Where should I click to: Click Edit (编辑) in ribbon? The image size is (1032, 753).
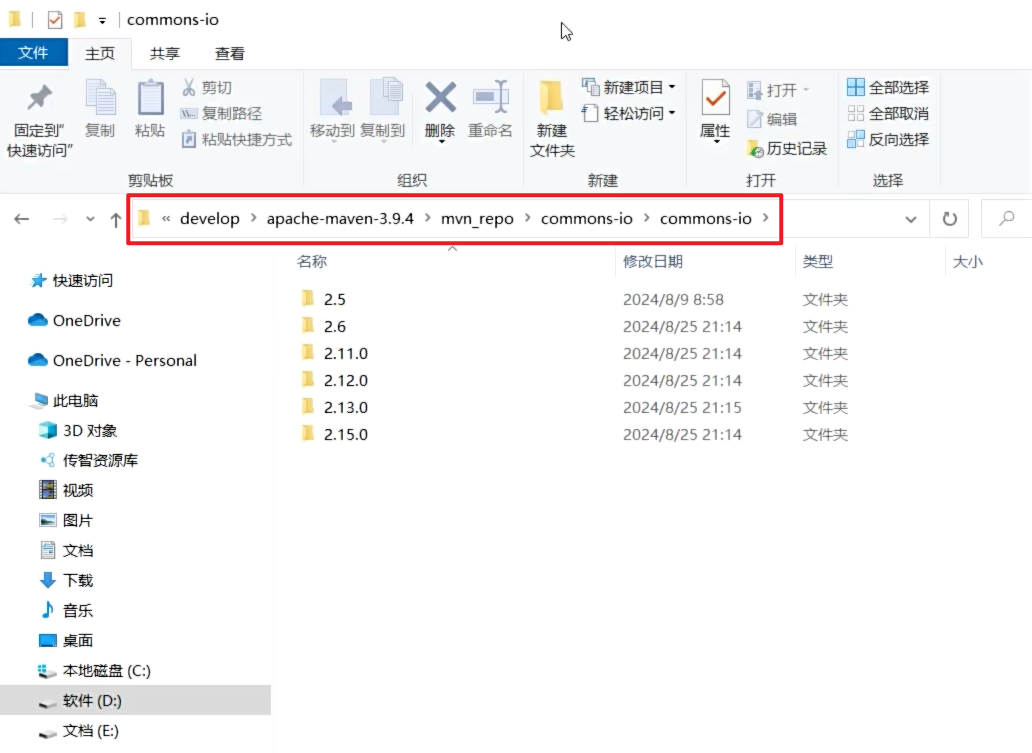coord(772,119)
